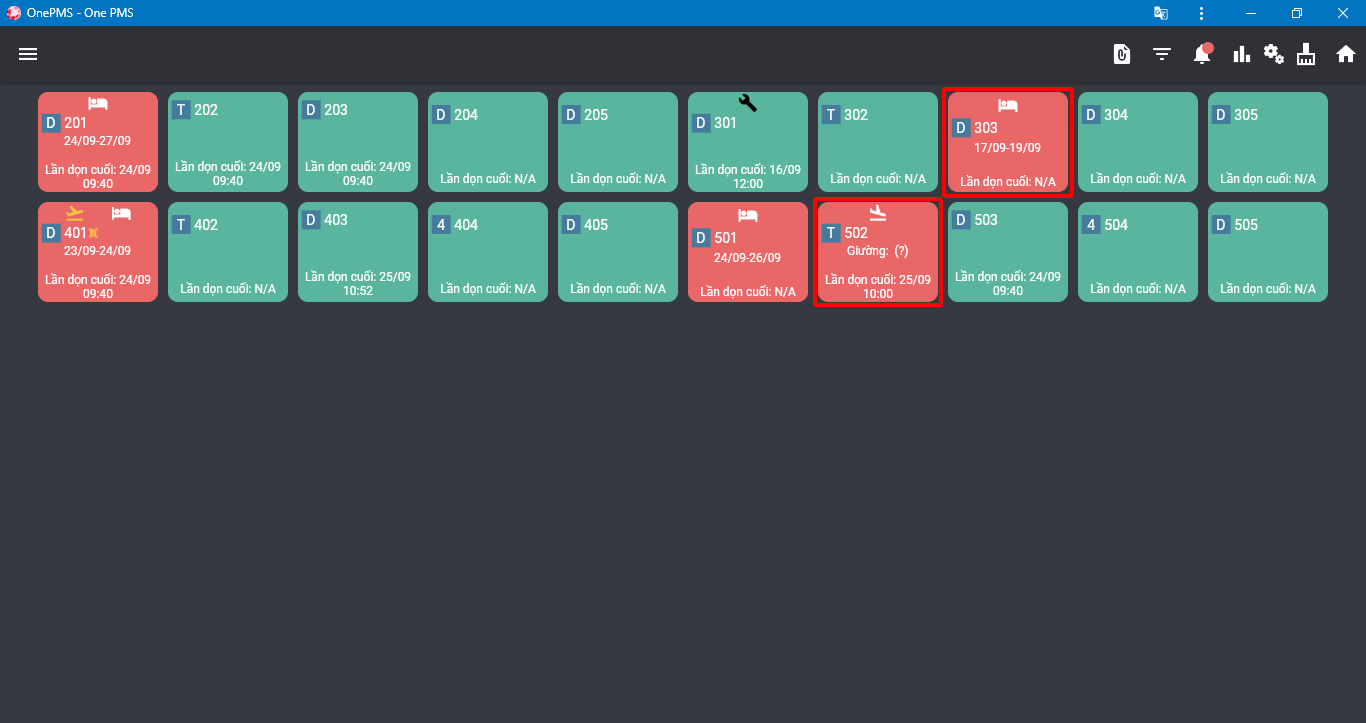Select vacant room 204 tile
The height and width of the screenshot is (723, 1366).
click(488, 142)
